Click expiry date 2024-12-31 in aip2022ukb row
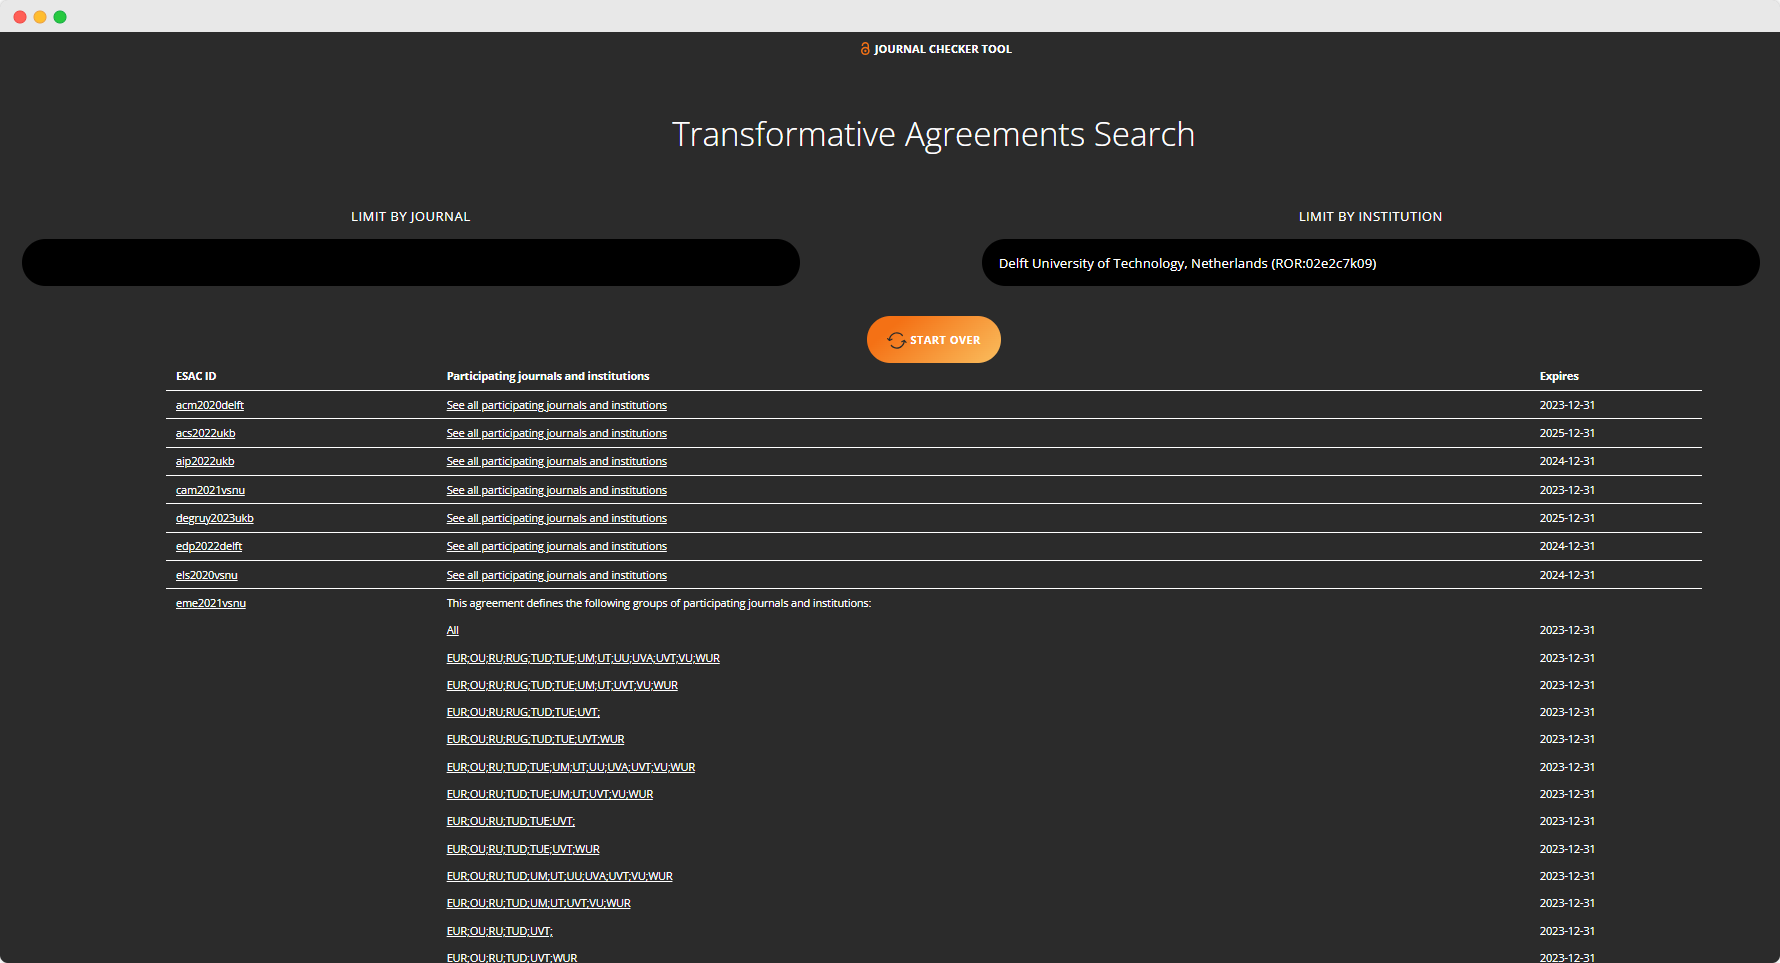The image size is (1780, 963). click(1567, 461)
